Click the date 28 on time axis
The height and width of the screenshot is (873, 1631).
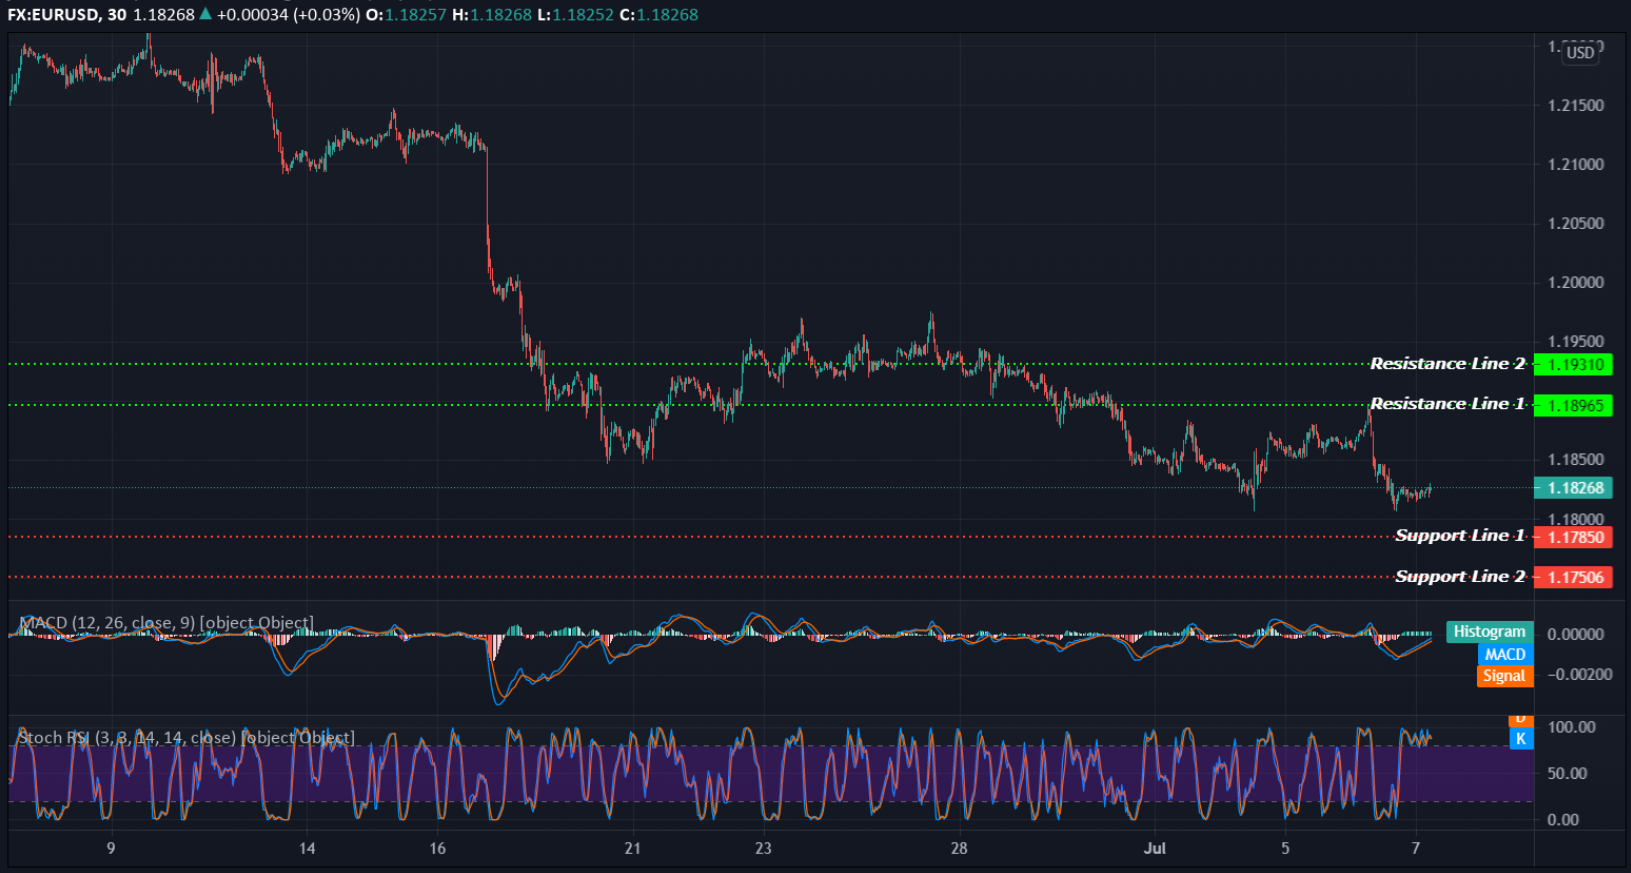(959, 848)
